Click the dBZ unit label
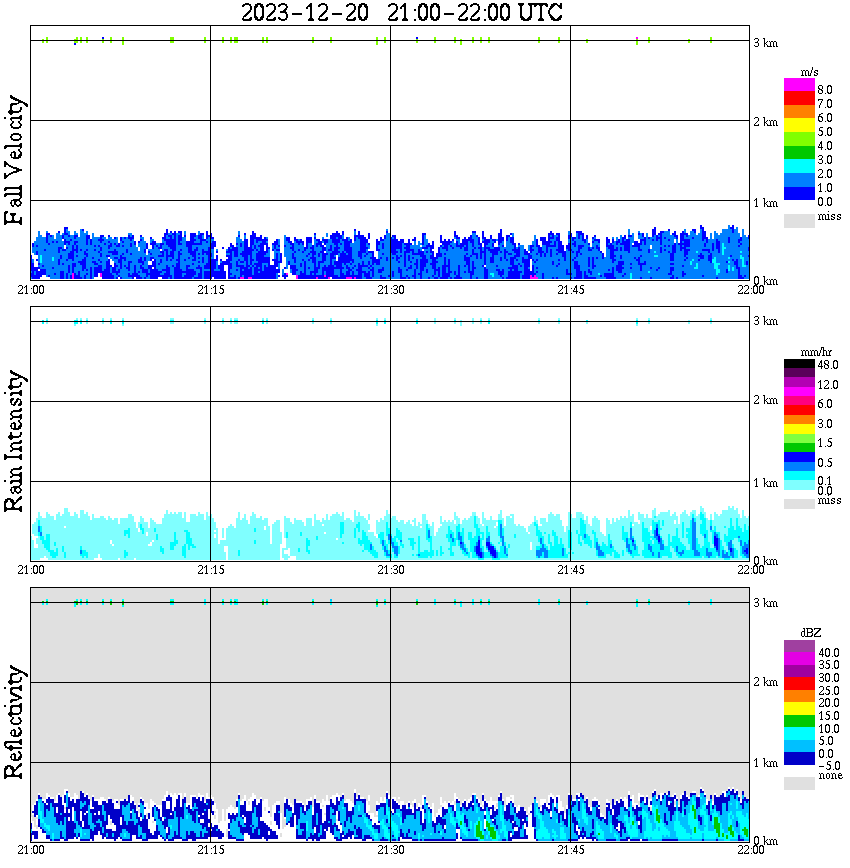Image resolution: width=850 pixels, height=868 pixels. tap(811, 633)
